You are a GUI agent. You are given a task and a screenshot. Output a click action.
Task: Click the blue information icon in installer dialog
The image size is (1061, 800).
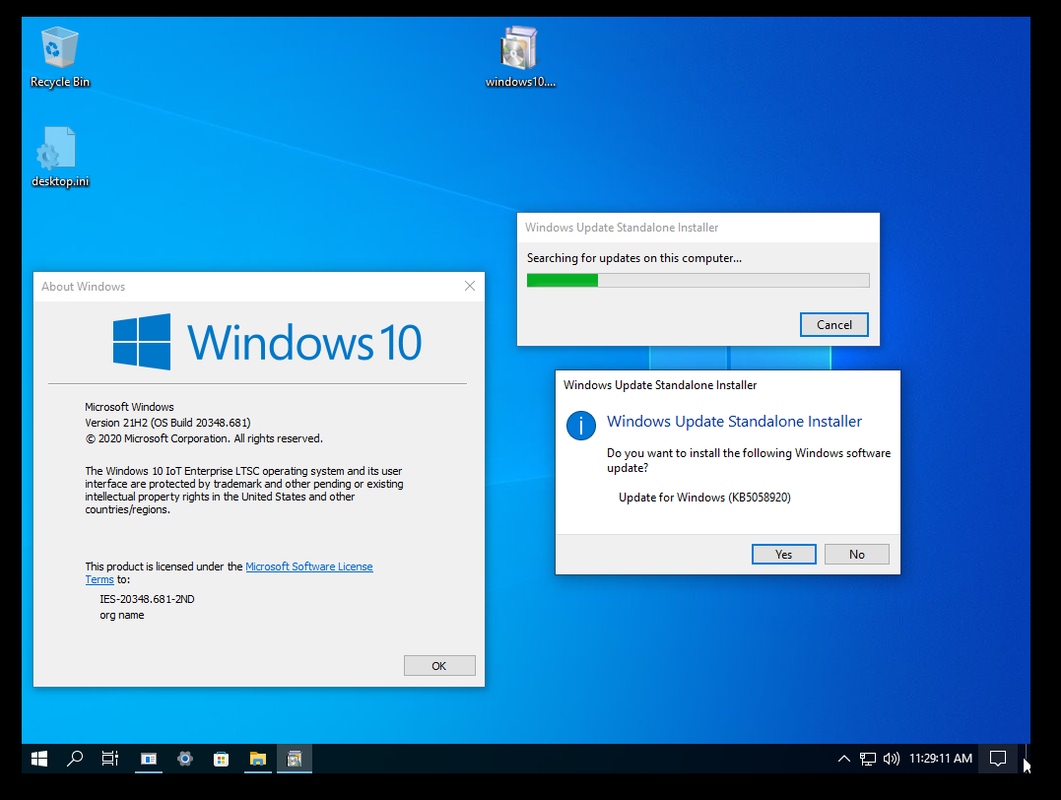(x=581, y=426)
